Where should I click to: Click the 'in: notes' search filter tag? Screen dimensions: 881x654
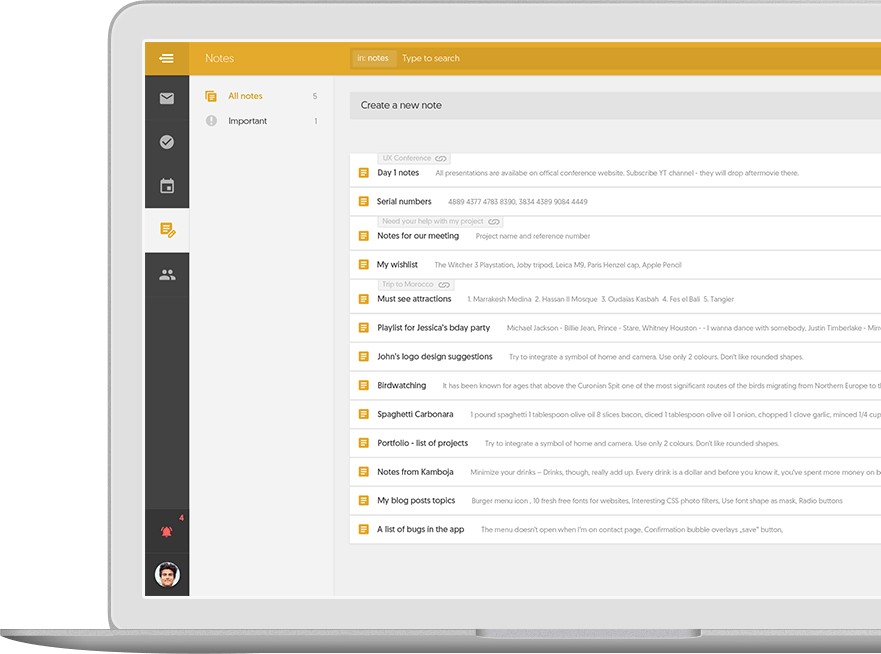click(x=373, y=58)
